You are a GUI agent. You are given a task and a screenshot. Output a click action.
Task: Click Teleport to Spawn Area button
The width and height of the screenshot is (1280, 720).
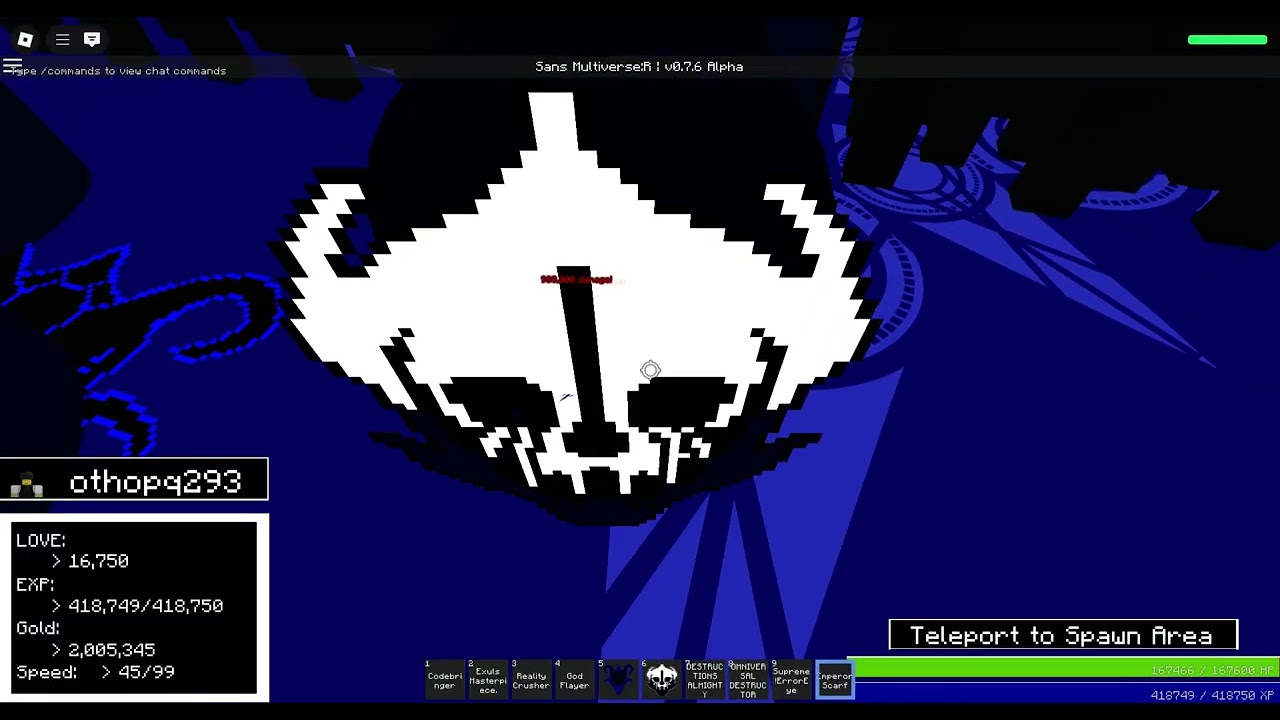coord(1063,636)
